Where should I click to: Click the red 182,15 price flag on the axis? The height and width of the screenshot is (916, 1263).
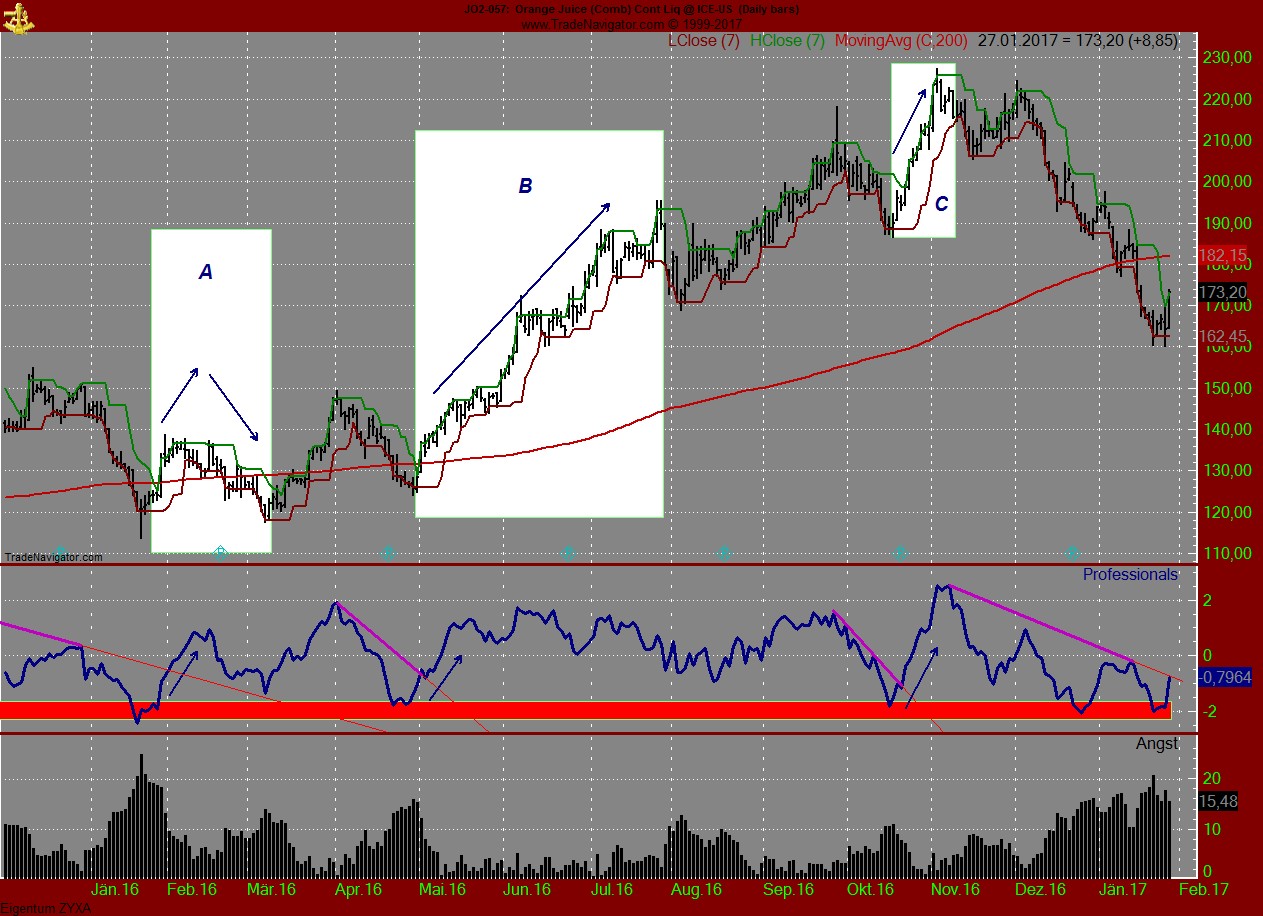(x=1222, y=256)
